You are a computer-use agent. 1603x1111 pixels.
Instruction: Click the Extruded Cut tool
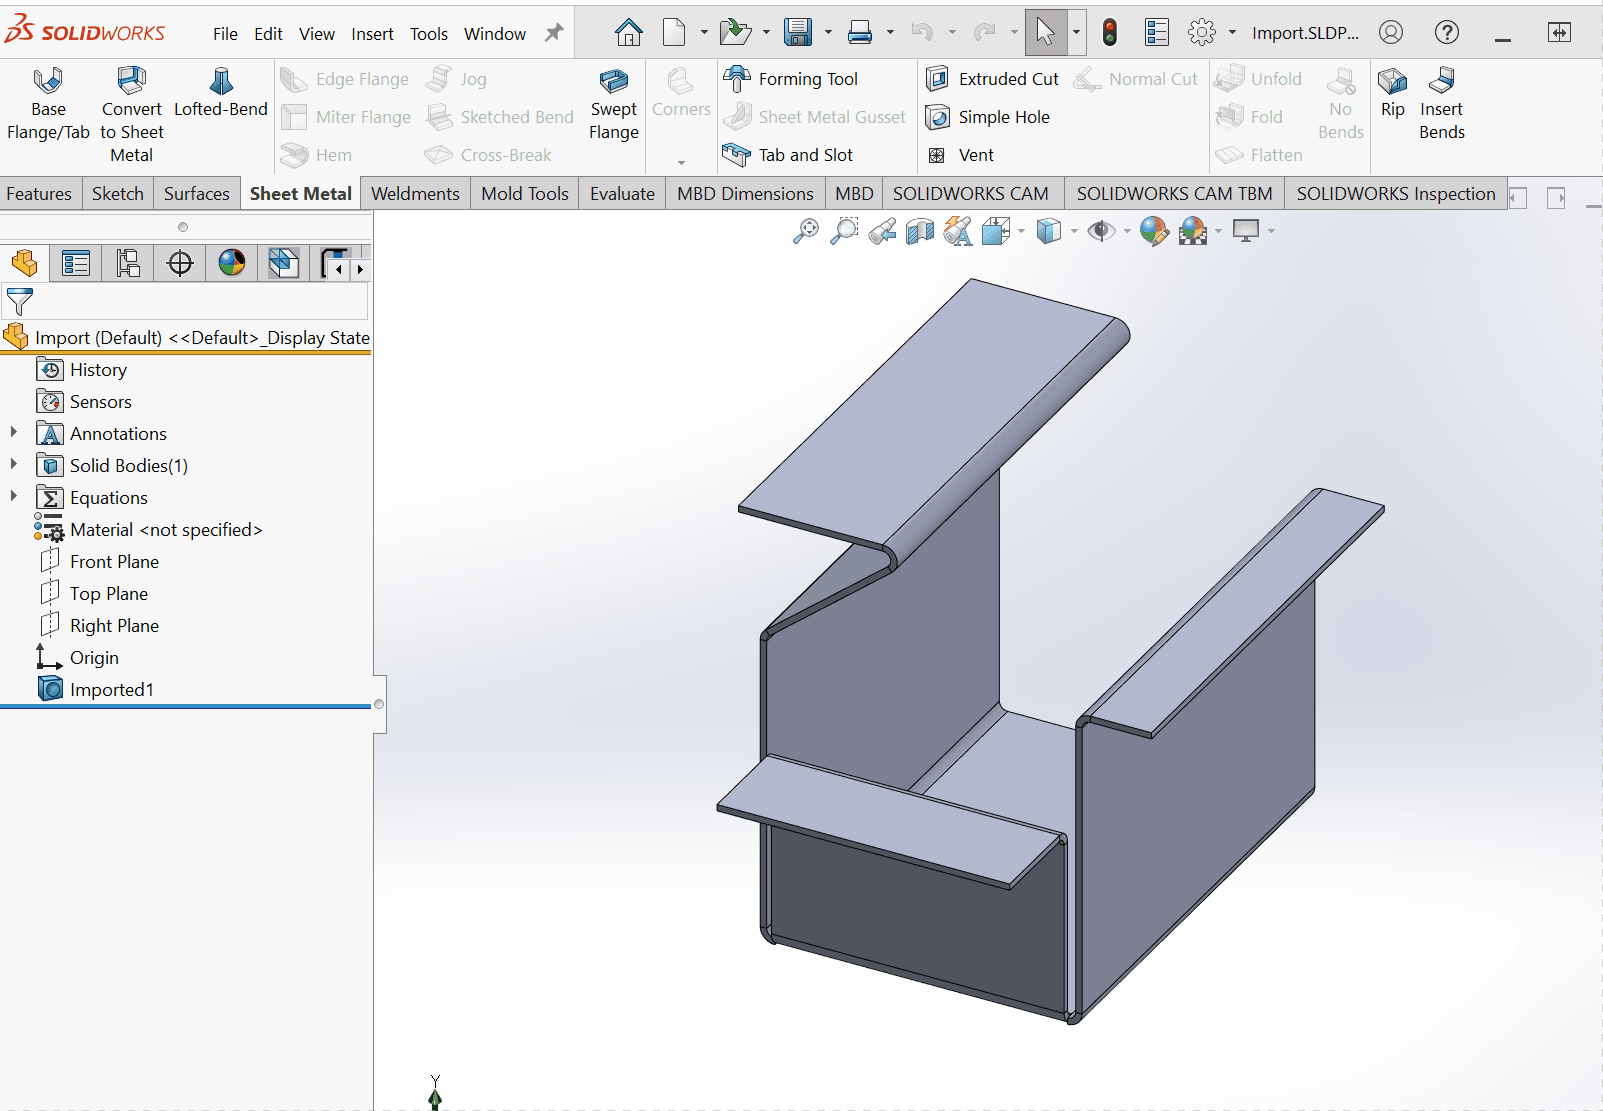tap(993, 79)
